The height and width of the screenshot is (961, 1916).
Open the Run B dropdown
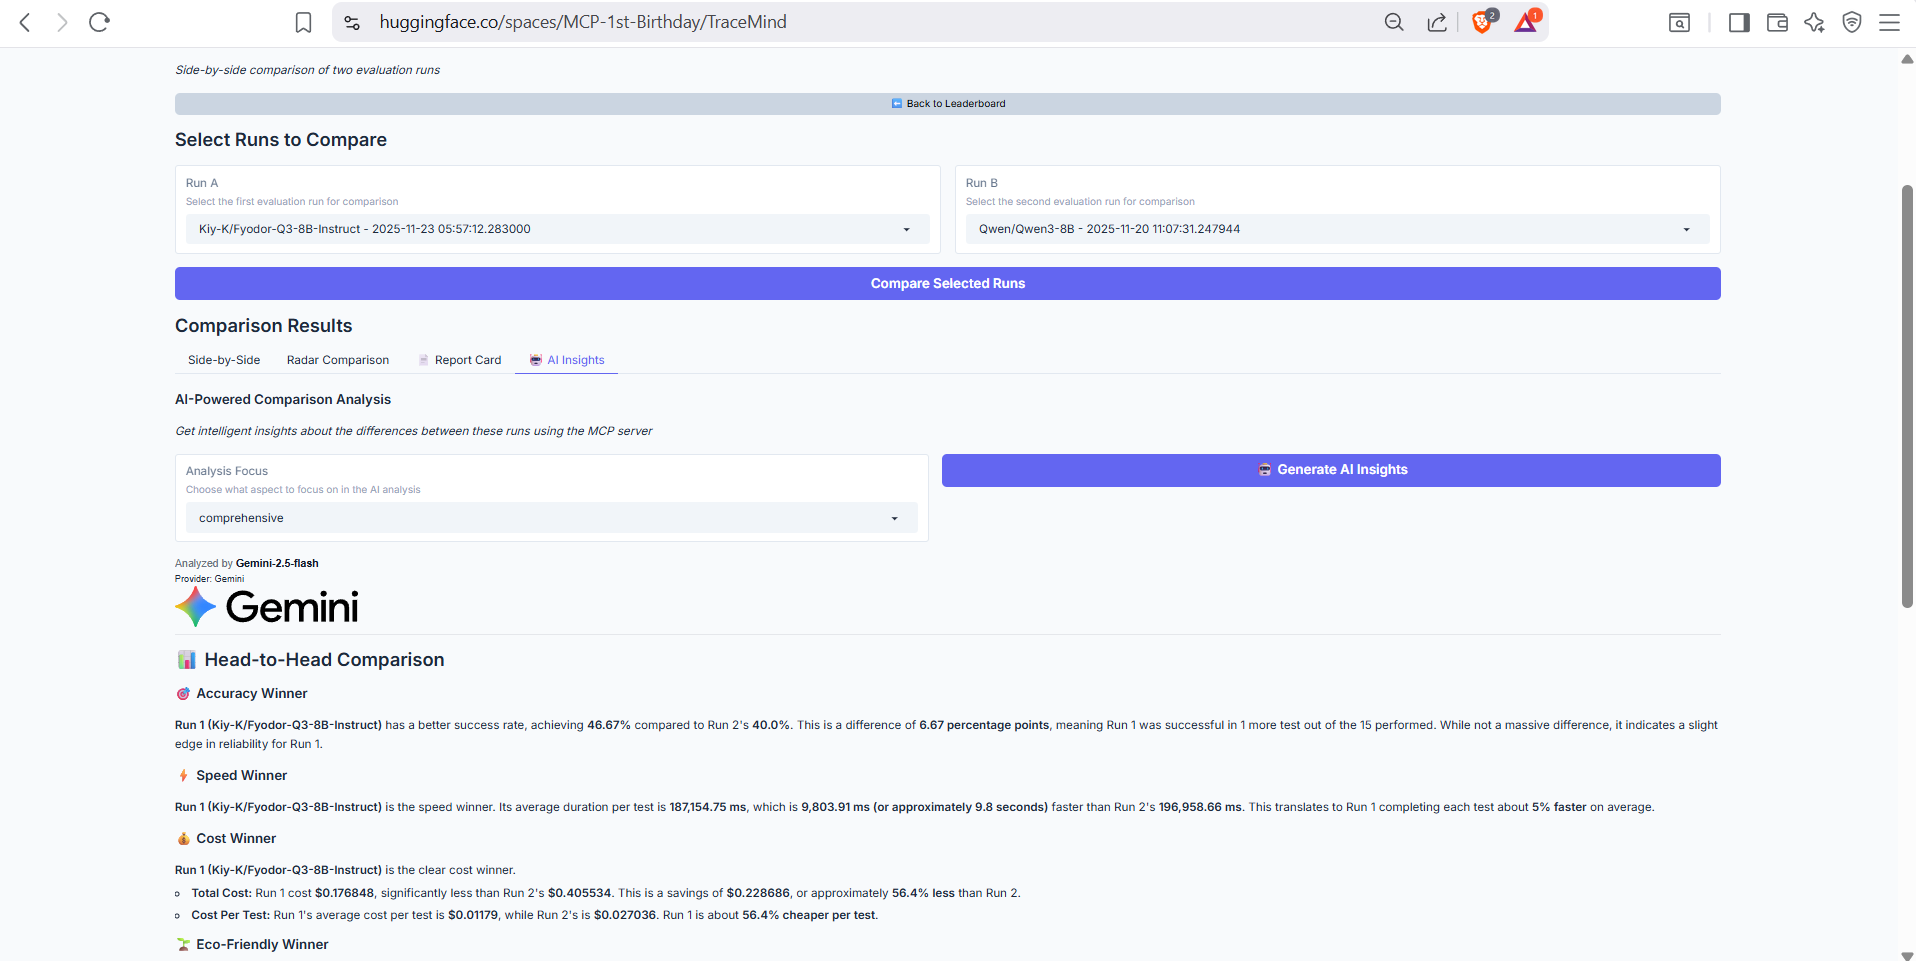pyautogui.click(x=1337, y=229)
